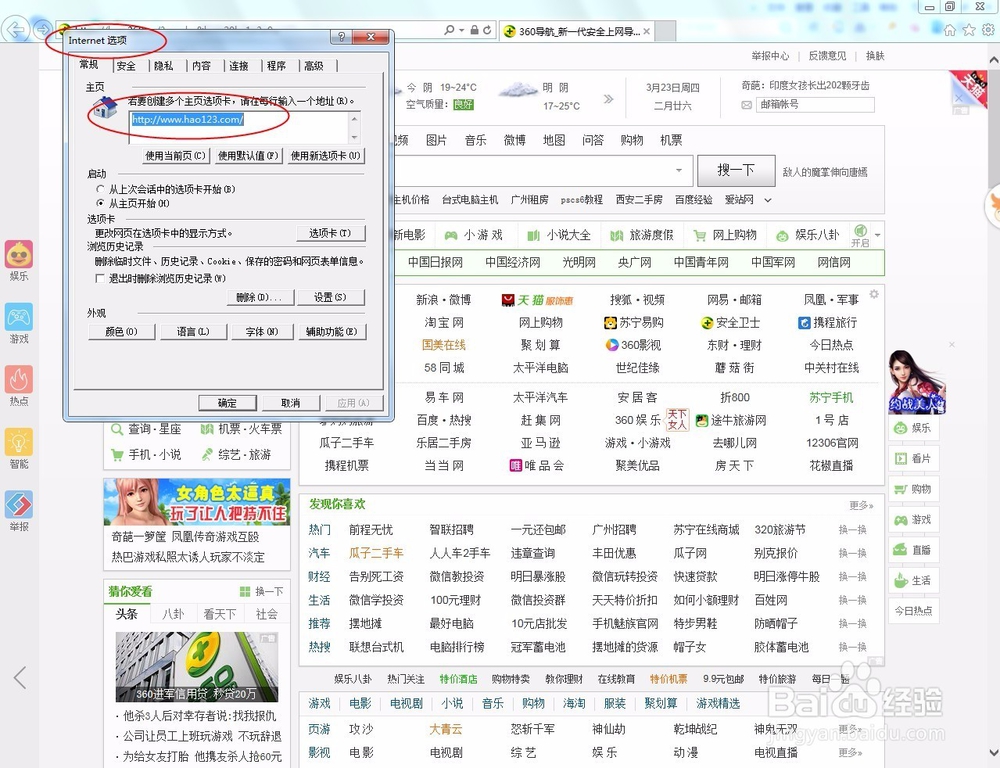This screenshot has height=768, width=1000.
Task: Click the double-arrow next weather icon
Action: (x=608, y=99)
